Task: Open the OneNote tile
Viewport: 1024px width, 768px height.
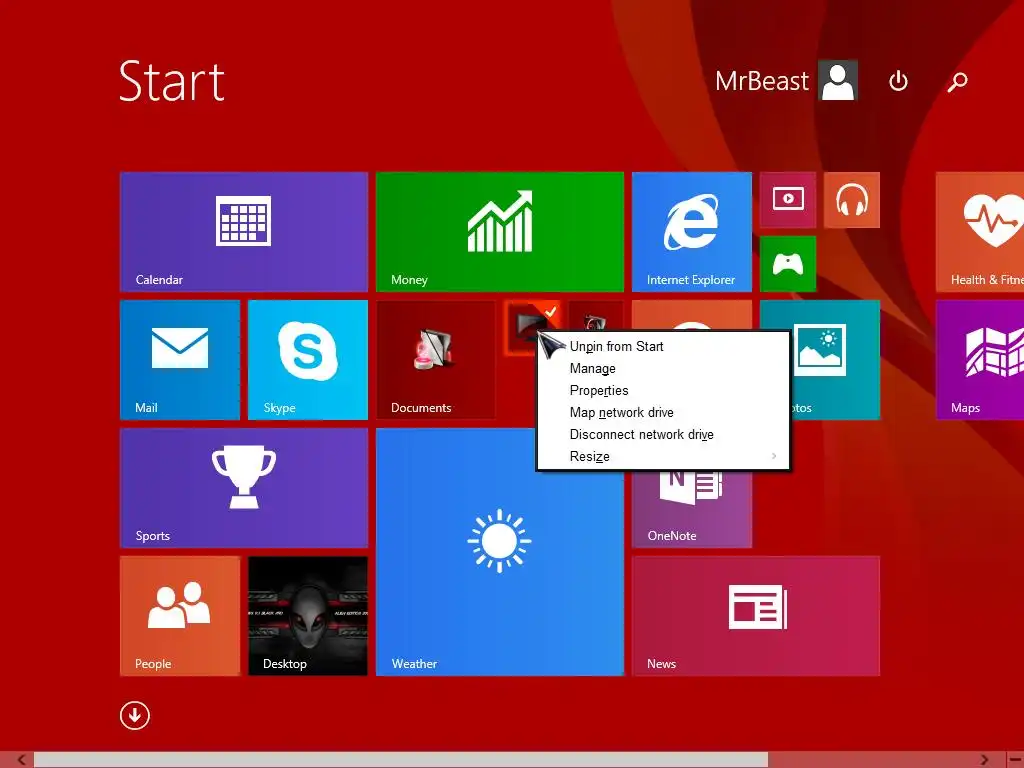Action: (692, 509)
